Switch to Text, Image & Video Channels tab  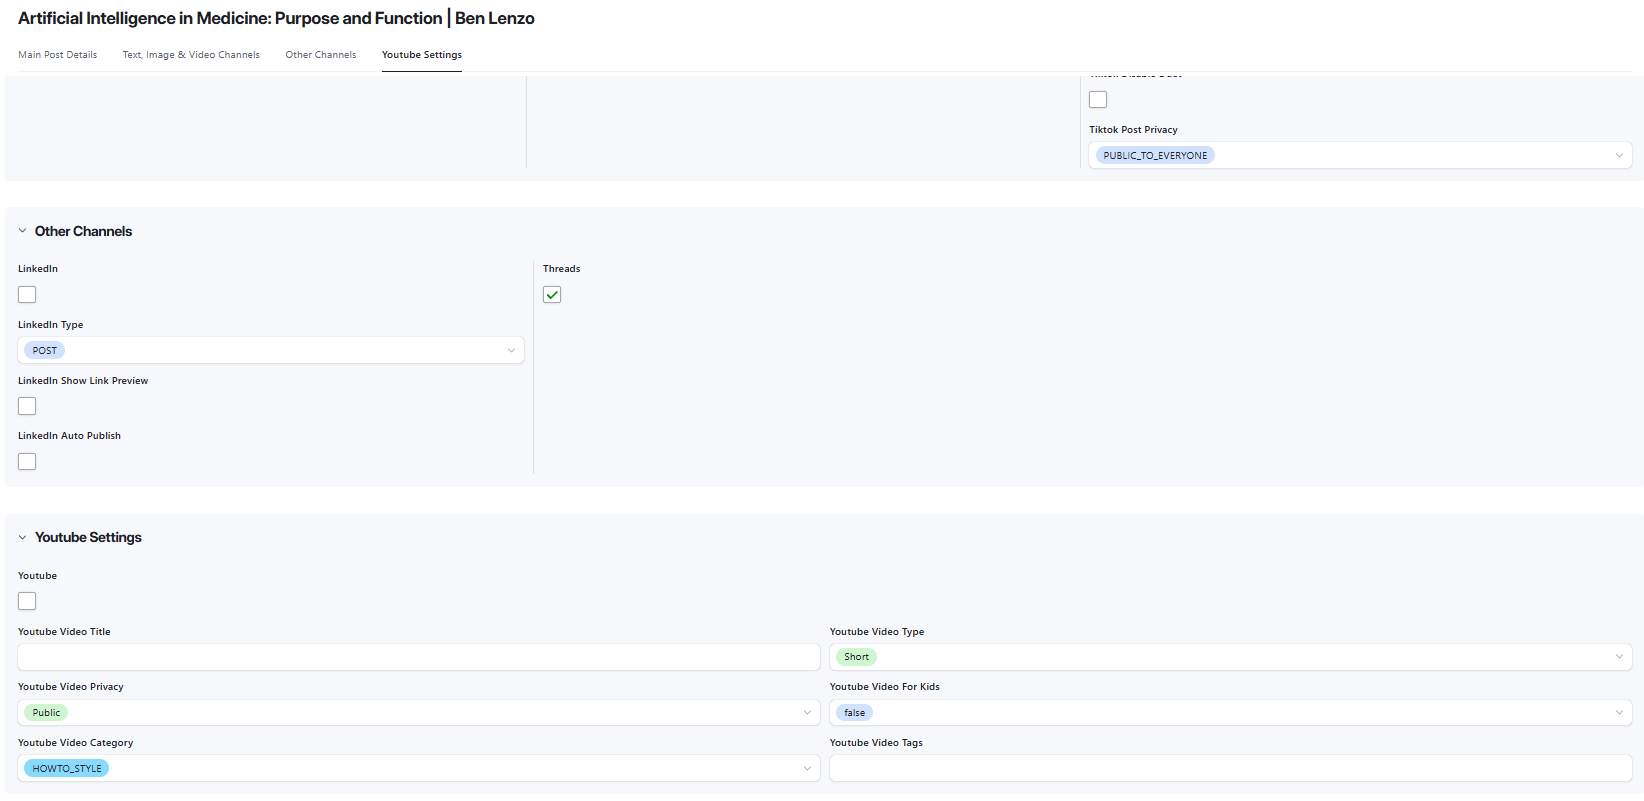191,55
